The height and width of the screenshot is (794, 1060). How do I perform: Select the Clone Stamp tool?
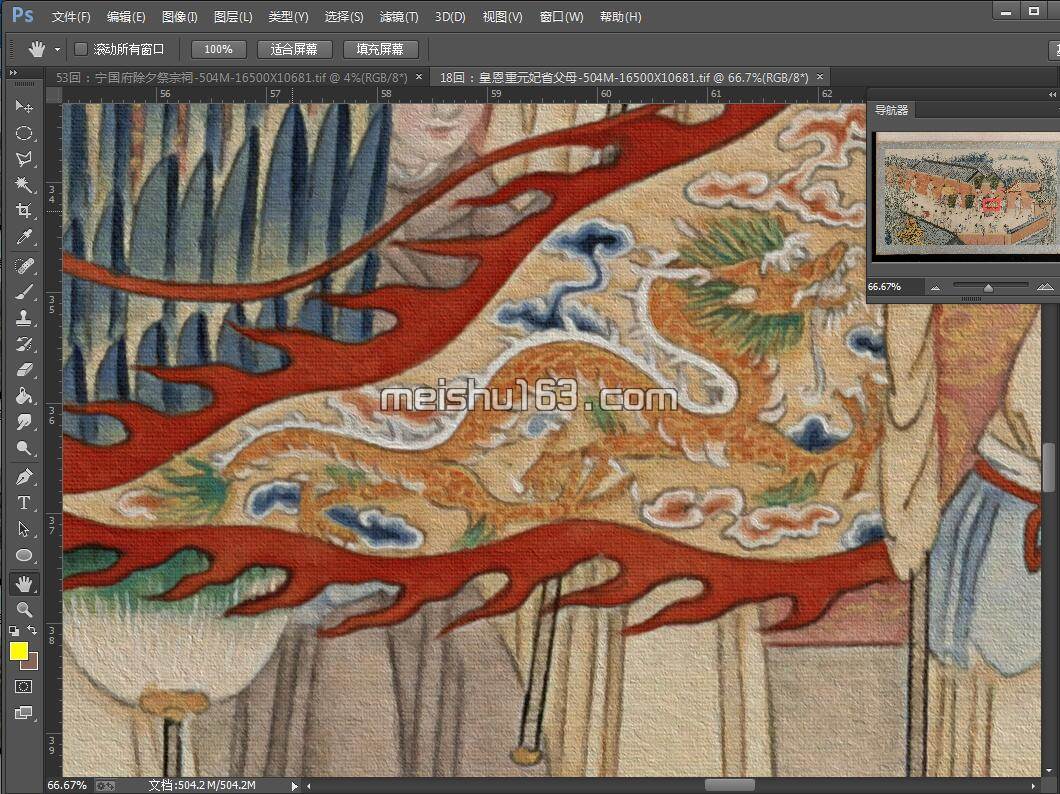point(24,318)
